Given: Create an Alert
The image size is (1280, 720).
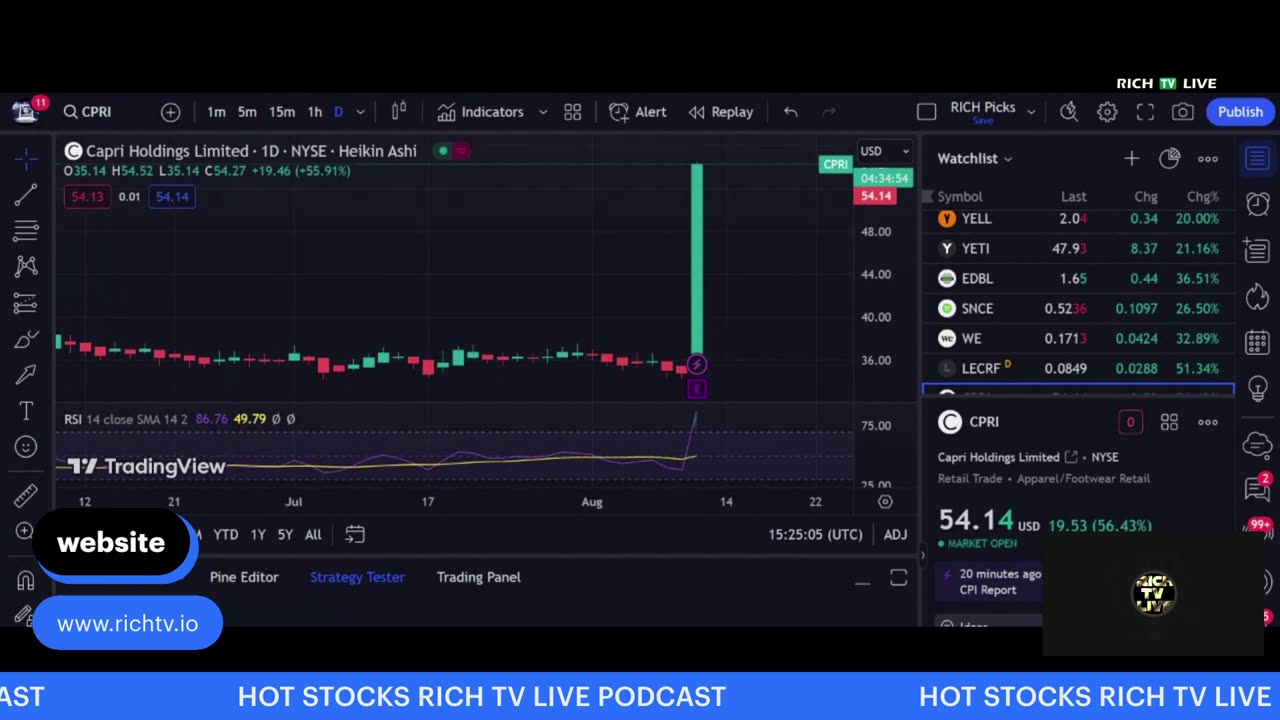Looking at the screenshot, I should 638,112.
